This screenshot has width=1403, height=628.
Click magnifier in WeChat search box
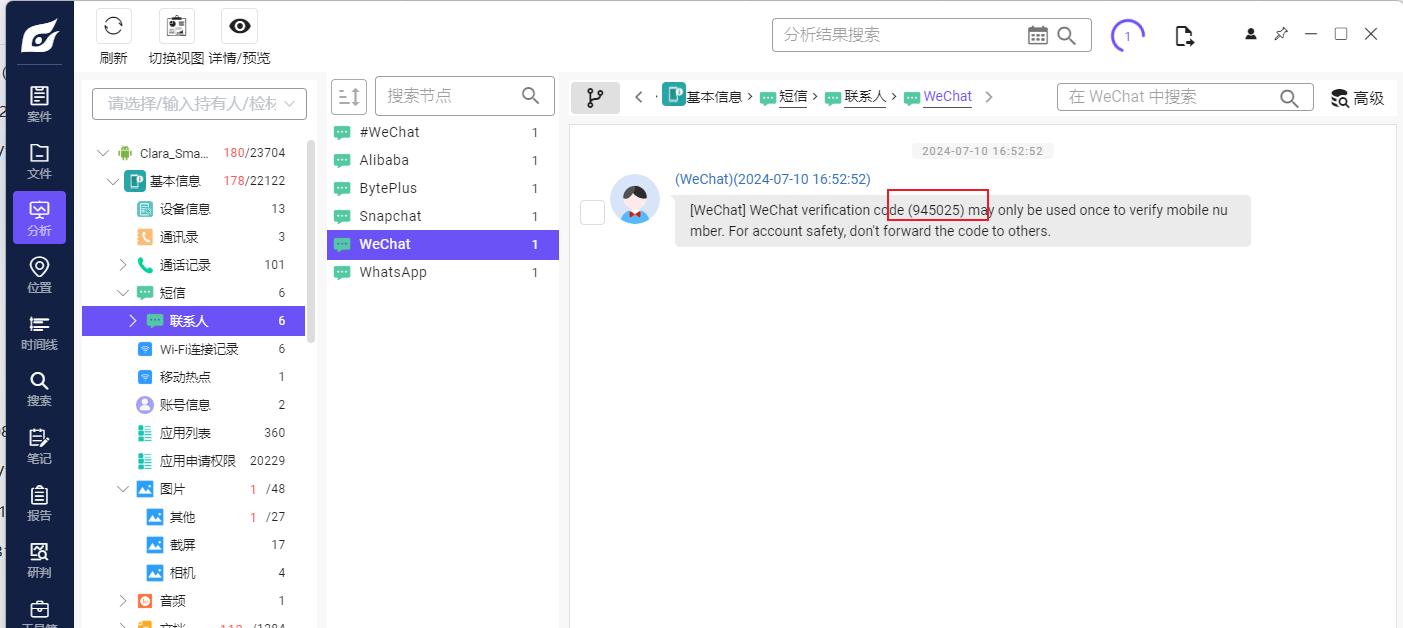click(x=1290, y=97)
